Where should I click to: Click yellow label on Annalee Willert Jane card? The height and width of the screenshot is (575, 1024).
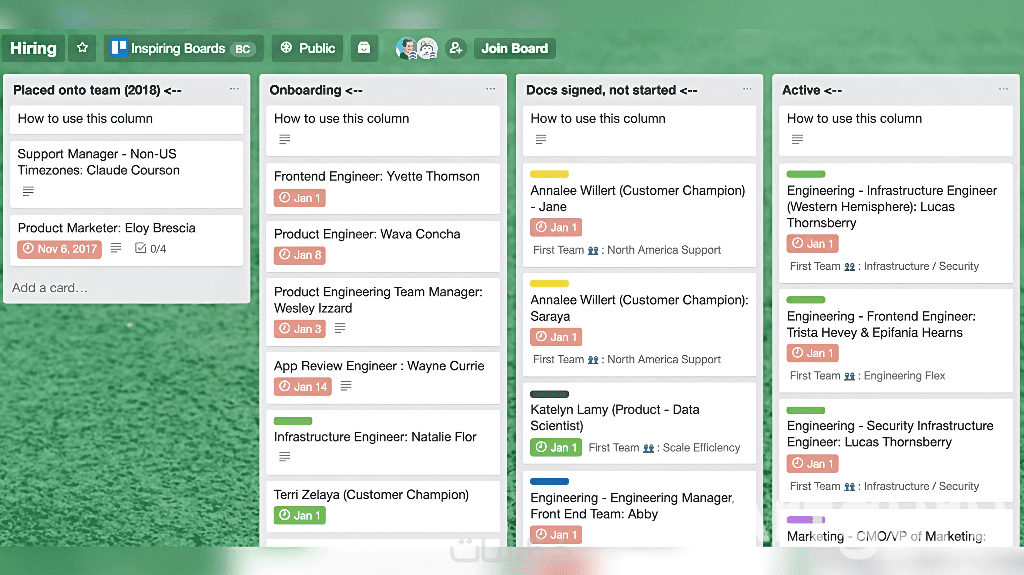click(549, 174)
